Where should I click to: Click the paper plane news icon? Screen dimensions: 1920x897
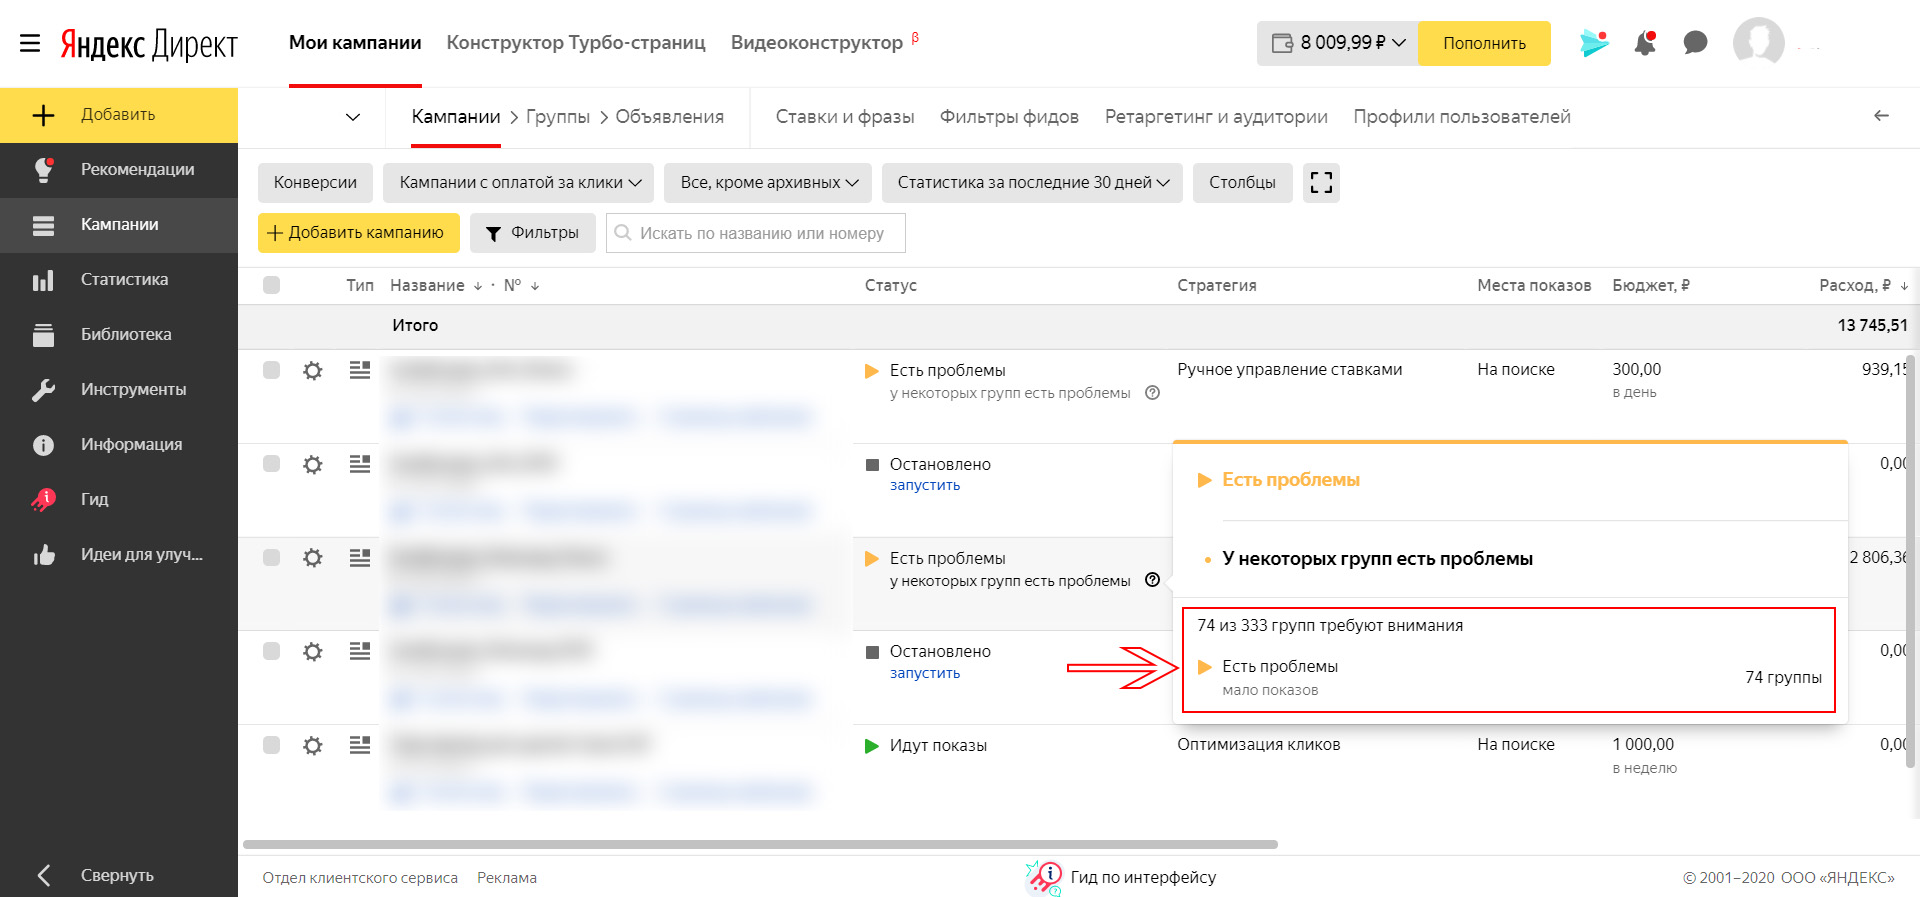coord(1594,43)
